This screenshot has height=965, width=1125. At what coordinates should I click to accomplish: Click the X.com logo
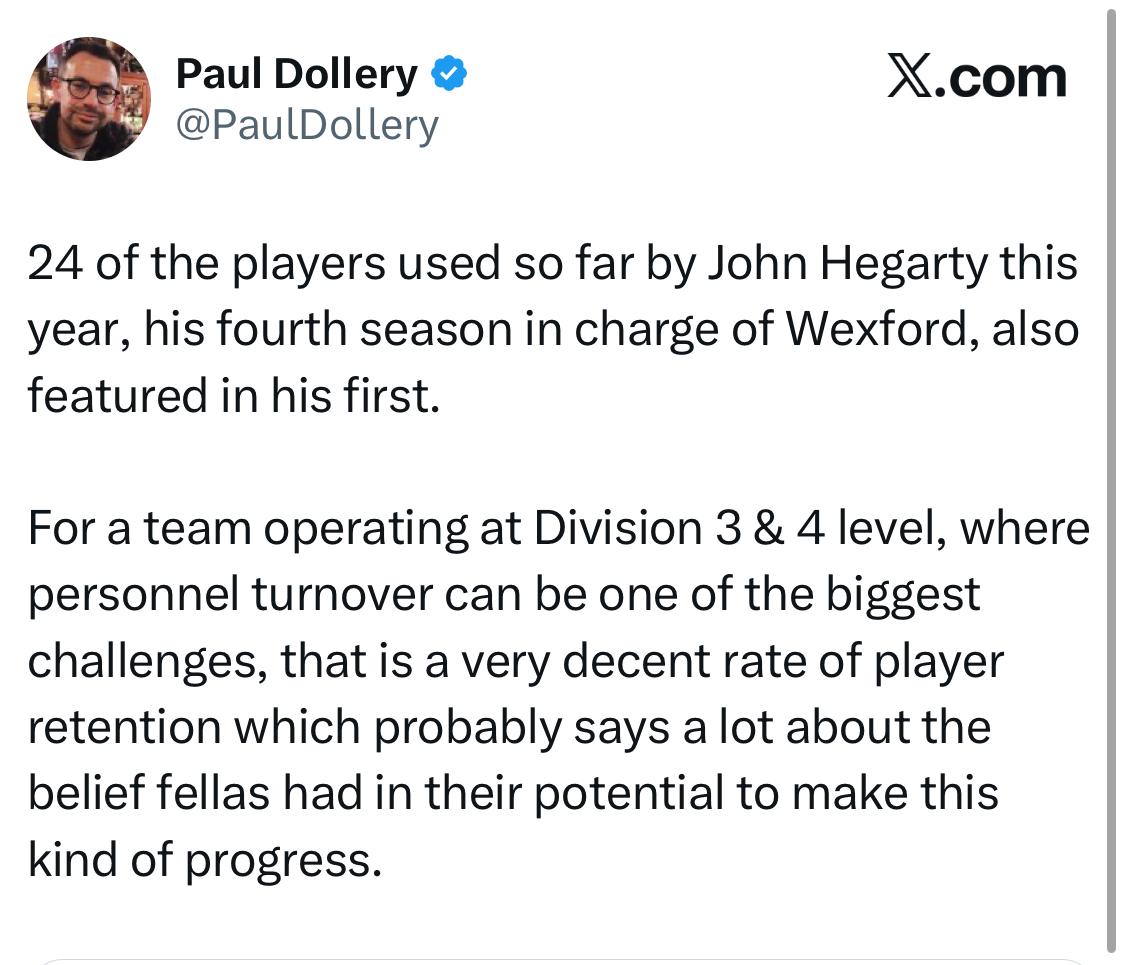pyautogui.click(x=977, y=78)
